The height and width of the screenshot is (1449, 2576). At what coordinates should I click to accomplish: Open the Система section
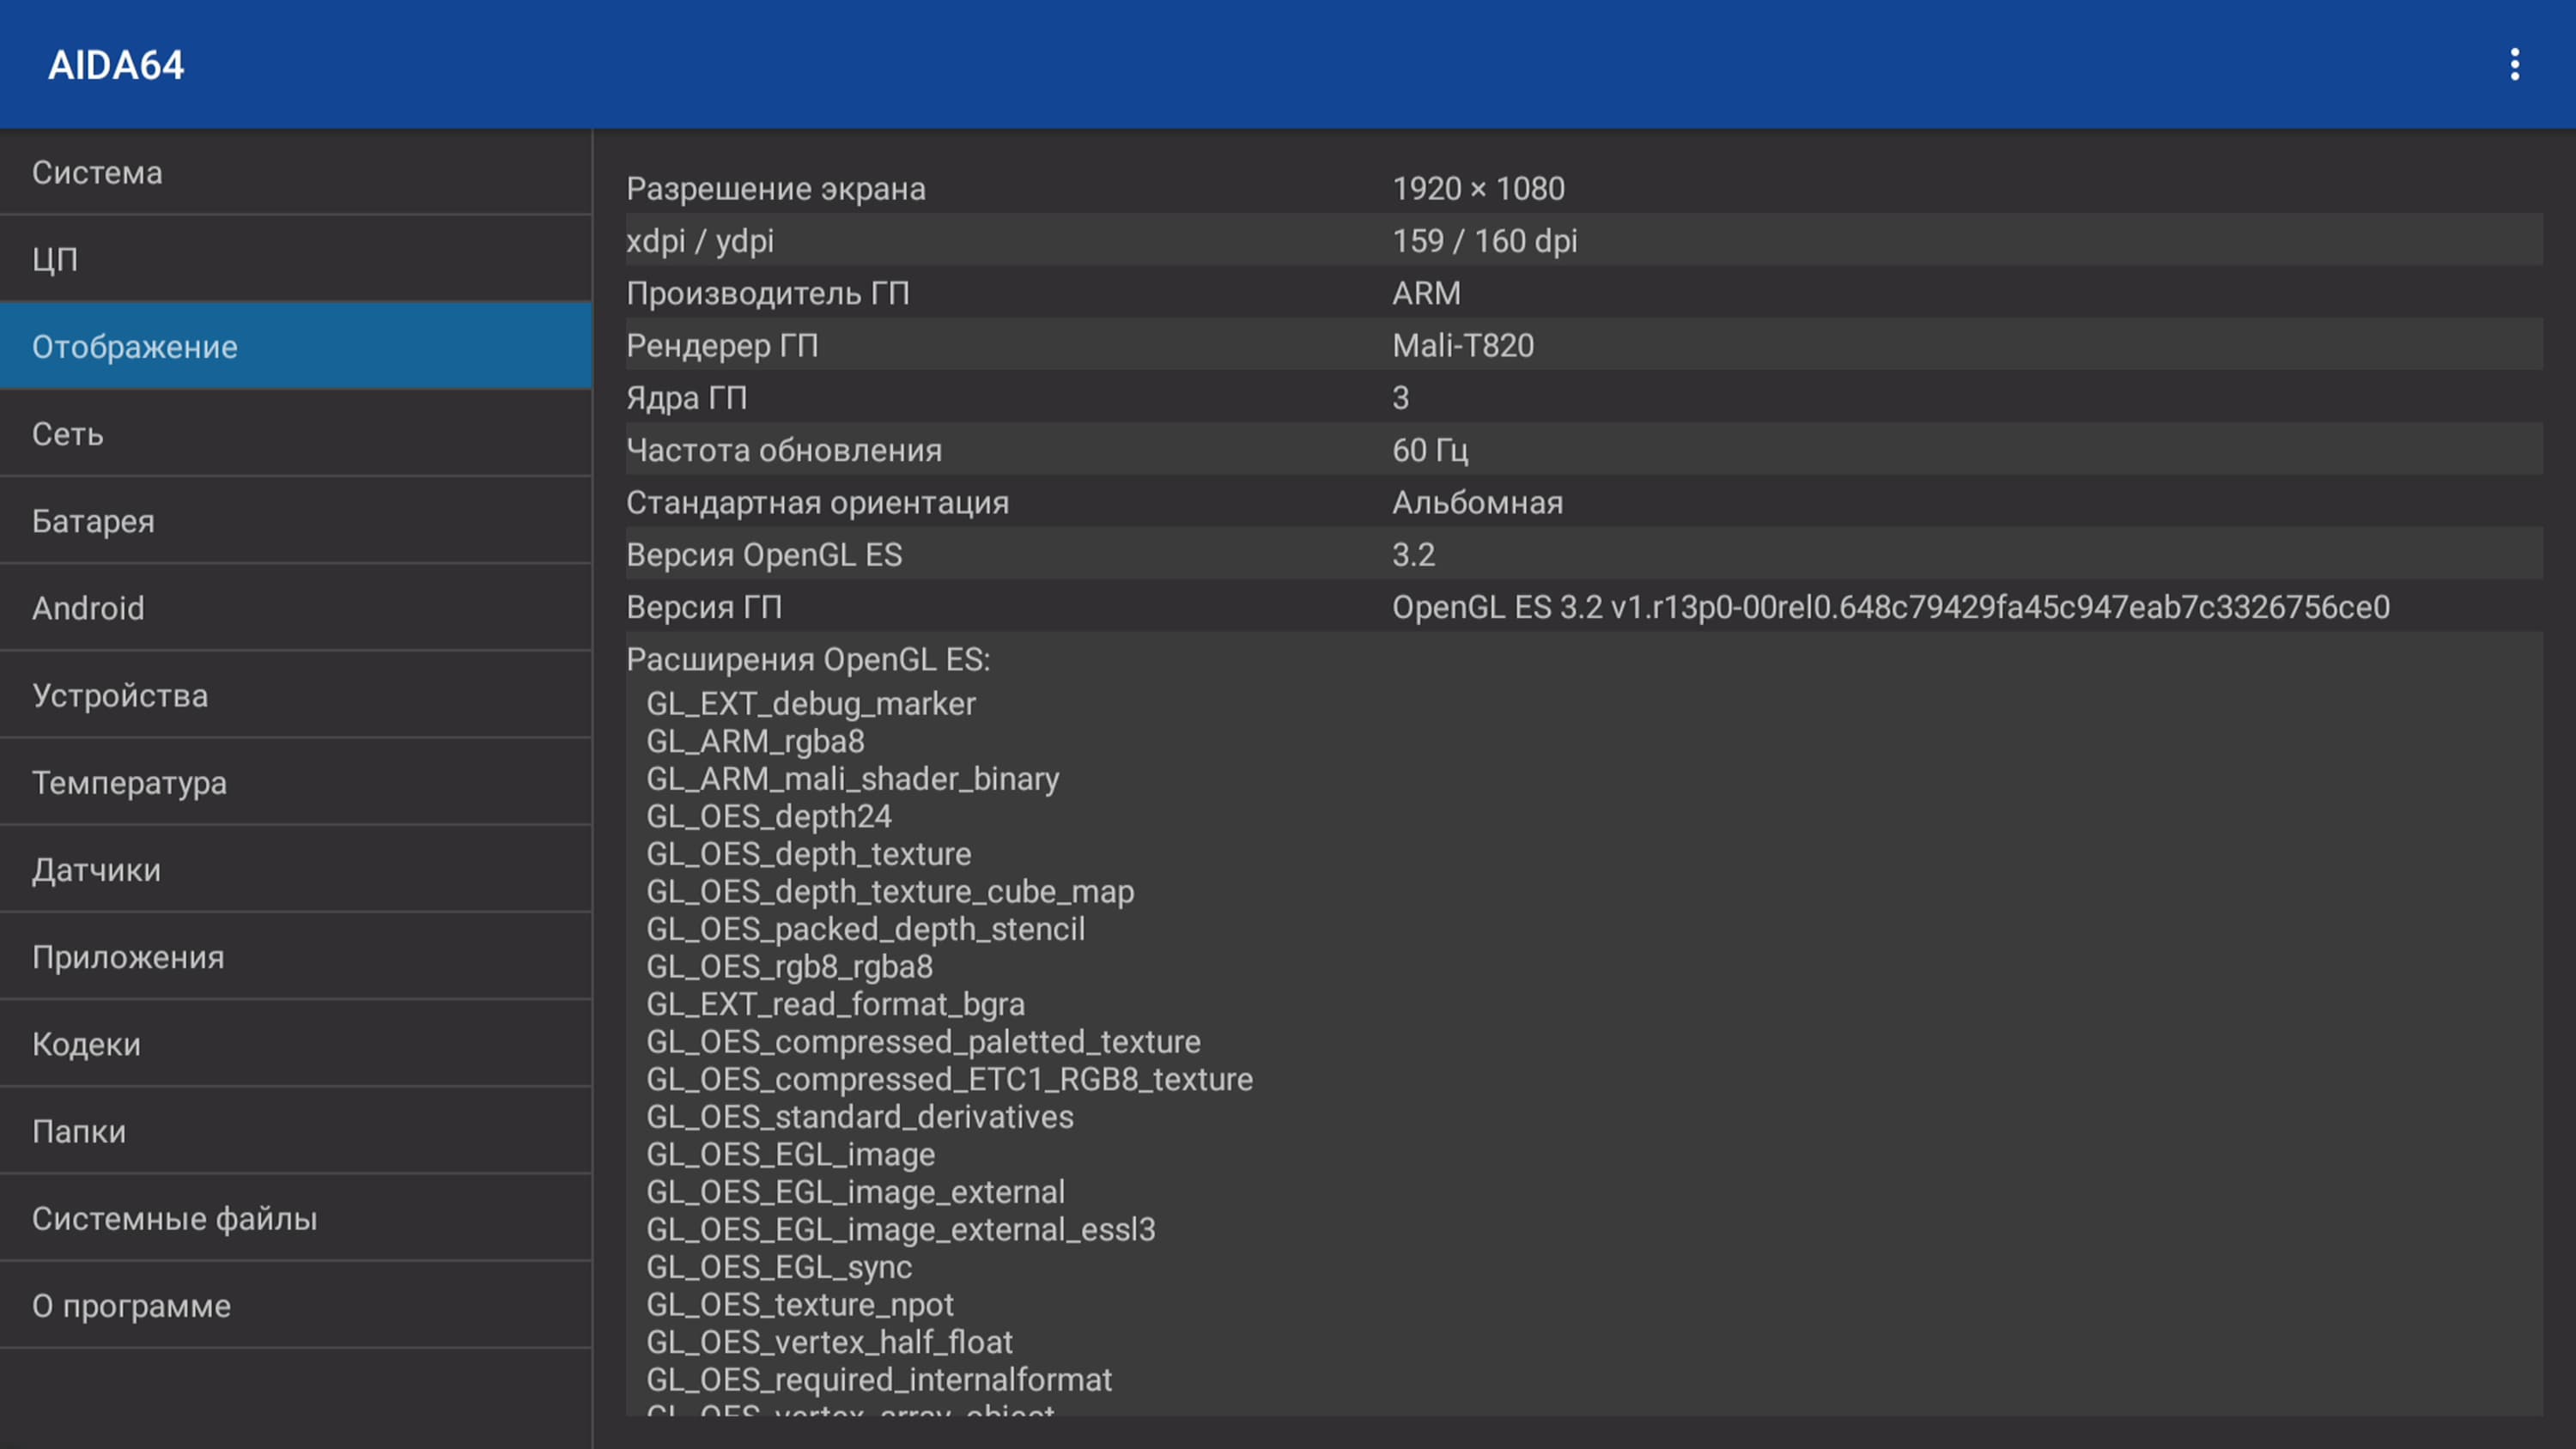[x=296, y=172]
